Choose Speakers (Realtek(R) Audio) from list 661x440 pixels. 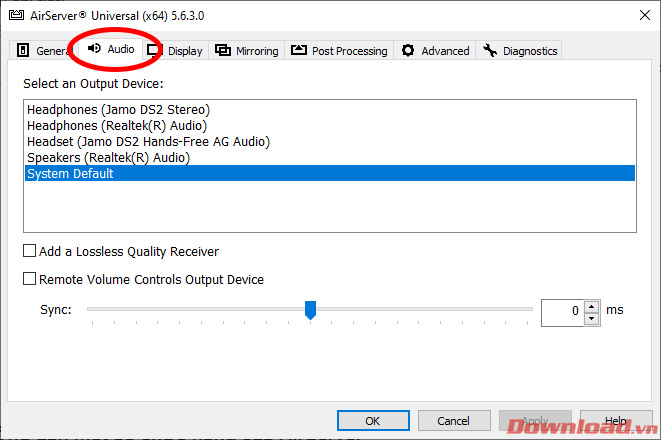(108, 157)
